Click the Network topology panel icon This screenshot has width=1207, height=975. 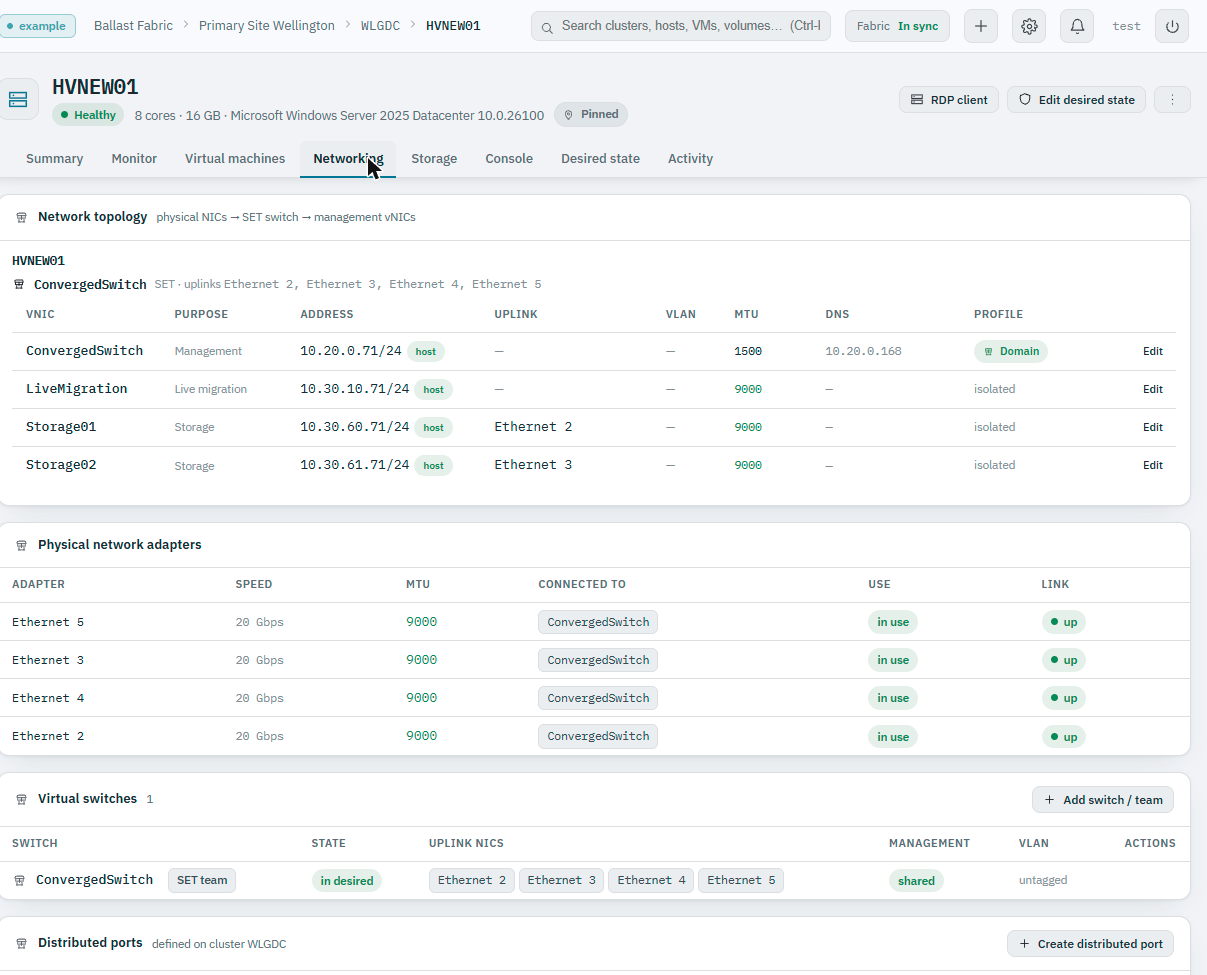point(21,217)
